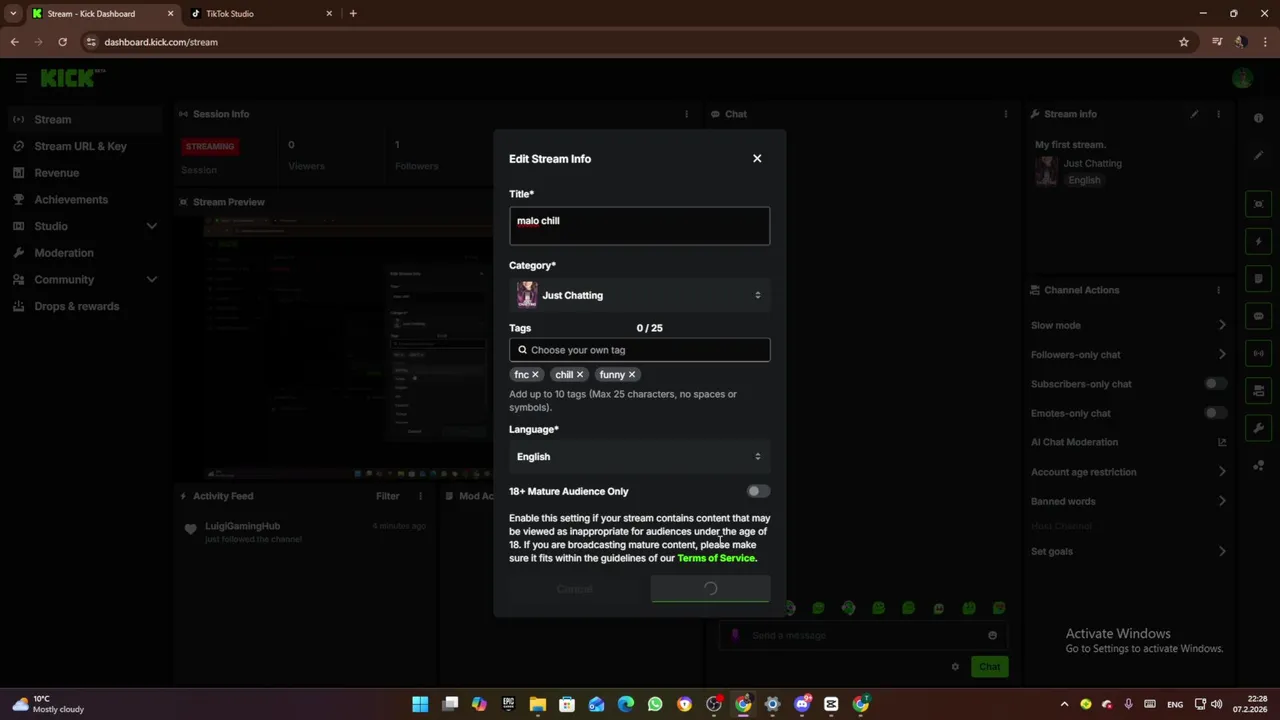Click the faded Cancel button in dialog
The height and width of the screenshot is (720, 1280).
tap(574, 589)
